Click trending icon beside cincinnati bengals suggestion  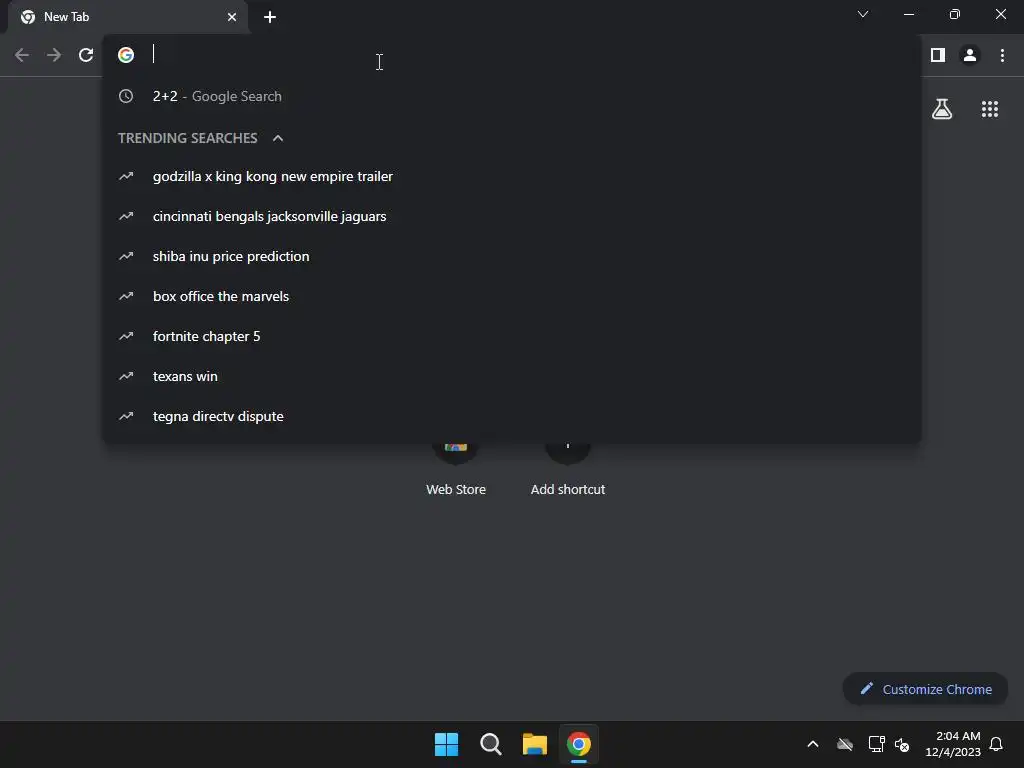(x=126, y=216)
